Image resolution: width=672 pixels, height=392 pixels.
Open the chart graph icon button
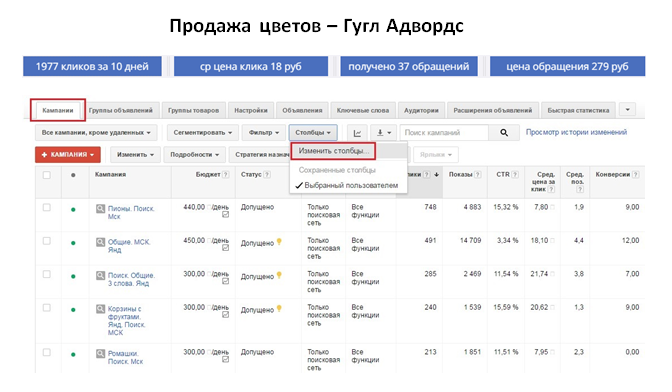click(357, 133)
